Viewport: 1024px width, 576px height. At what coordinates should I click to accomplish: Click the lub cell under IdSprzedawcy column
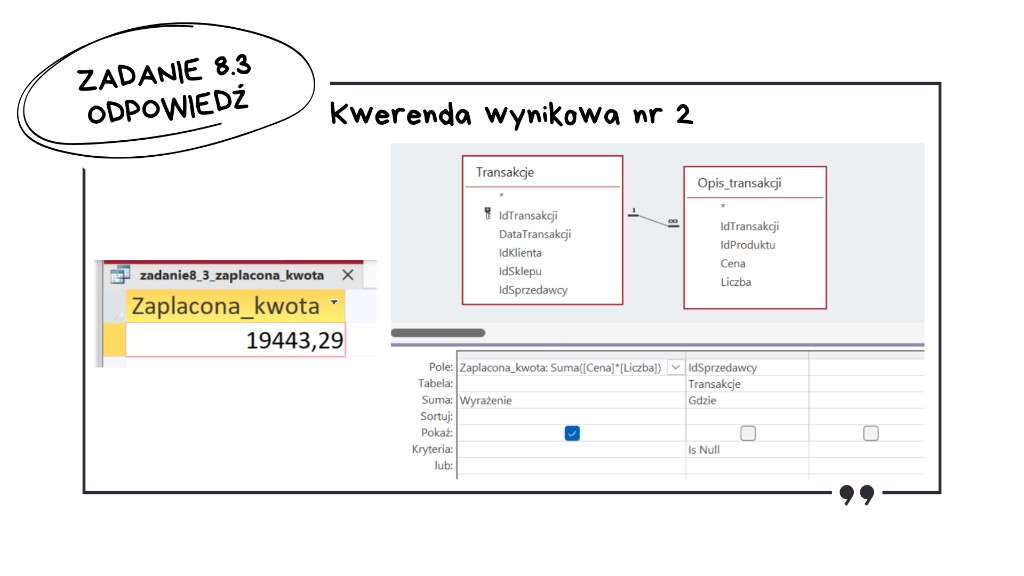[747, 466]
